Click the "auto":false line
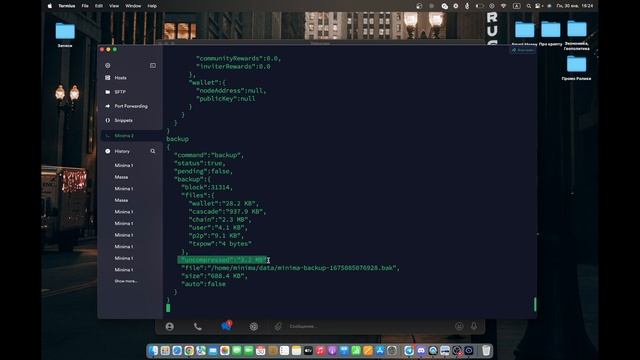The height and width of the screenshot is (360, 640). click(203, 284)
